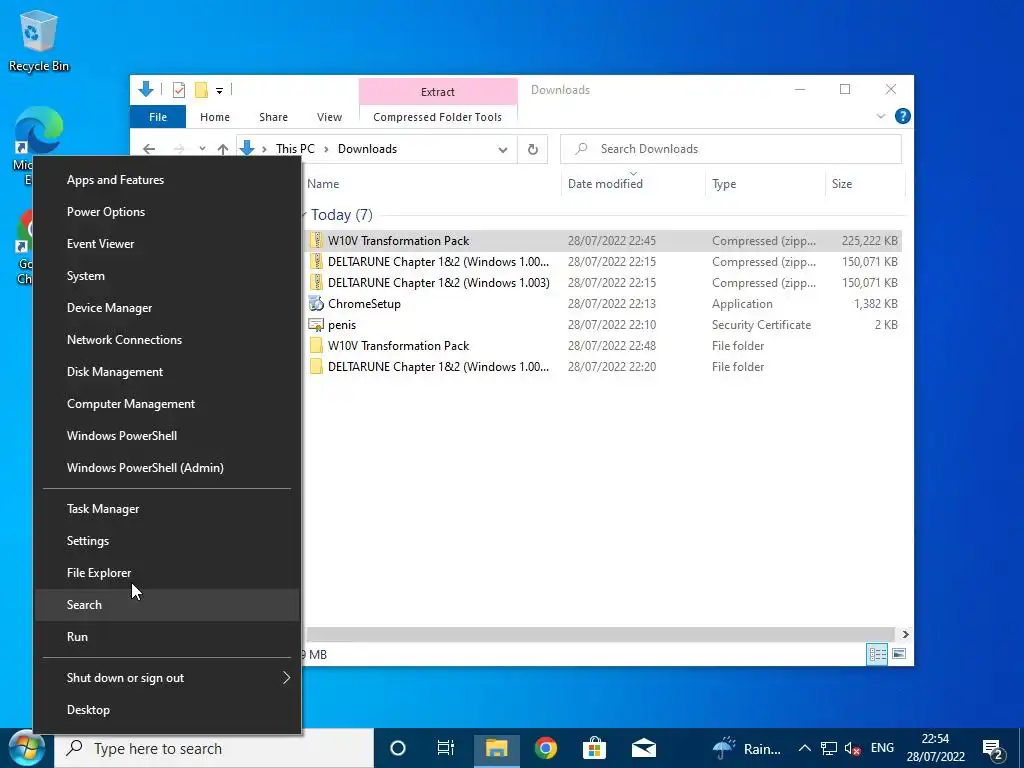Click Downloads in the address breadcrumb
Viewport: 1024px width, 768px height.
click(x=367, y=149)
